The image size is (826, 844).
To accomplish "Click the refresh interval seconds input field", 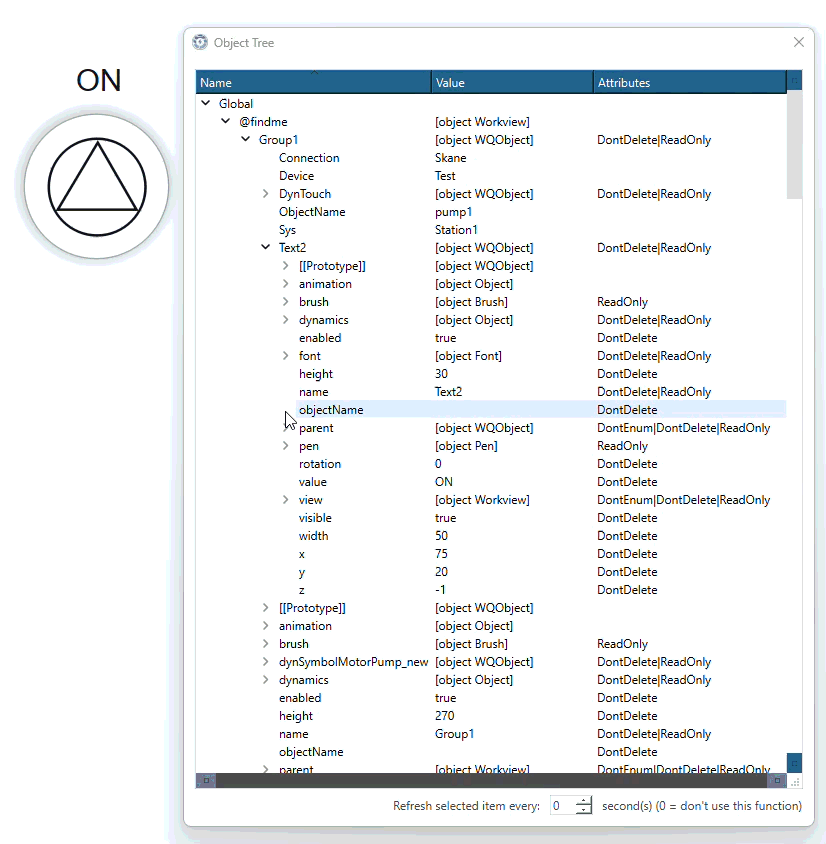I will [x=562, y=806].
